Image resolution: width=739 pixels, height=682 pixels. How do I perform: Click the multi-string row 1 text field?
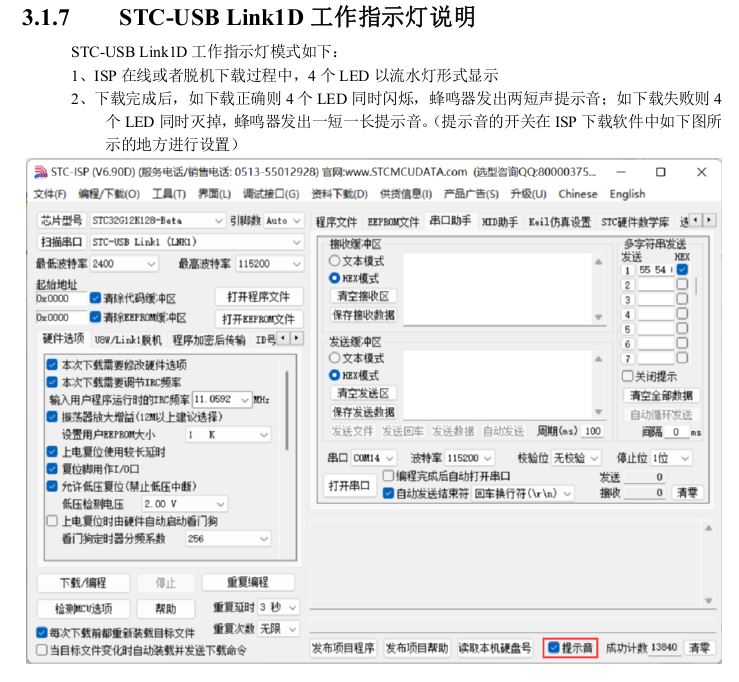click(x=655, y=270)
